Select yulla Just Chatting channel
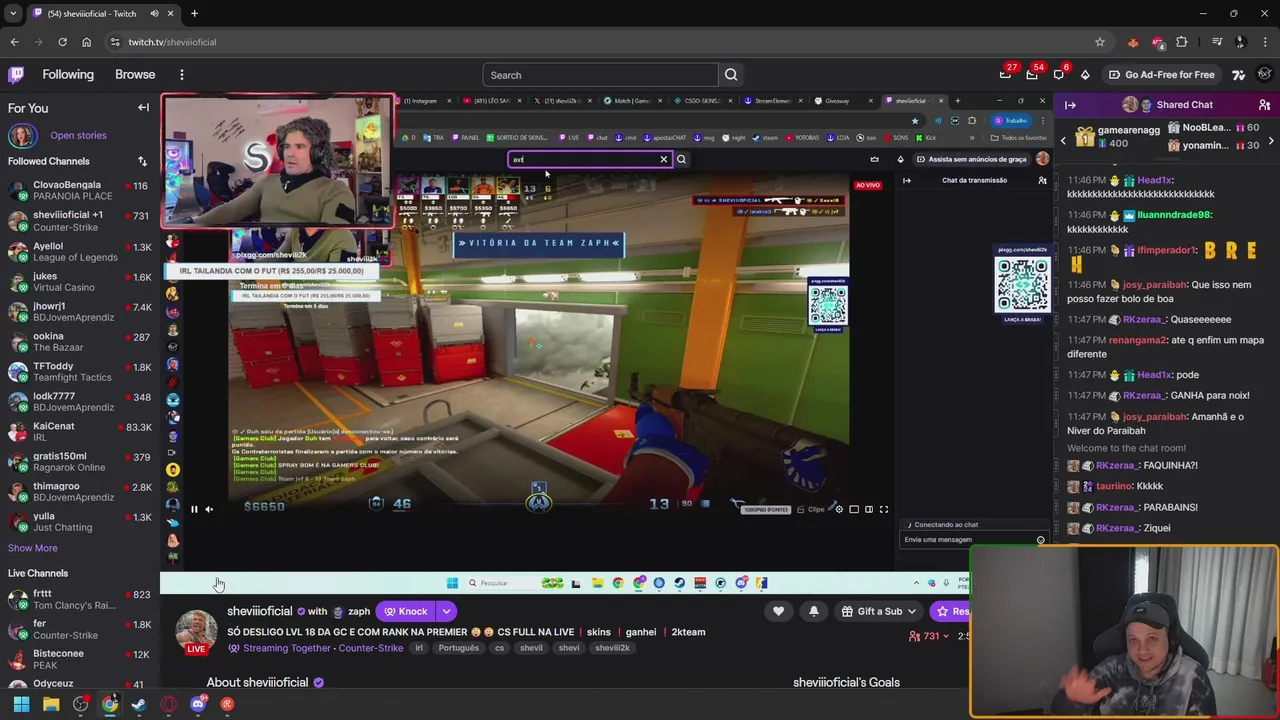Viewport: 1280px width, 720px height. 78,521
